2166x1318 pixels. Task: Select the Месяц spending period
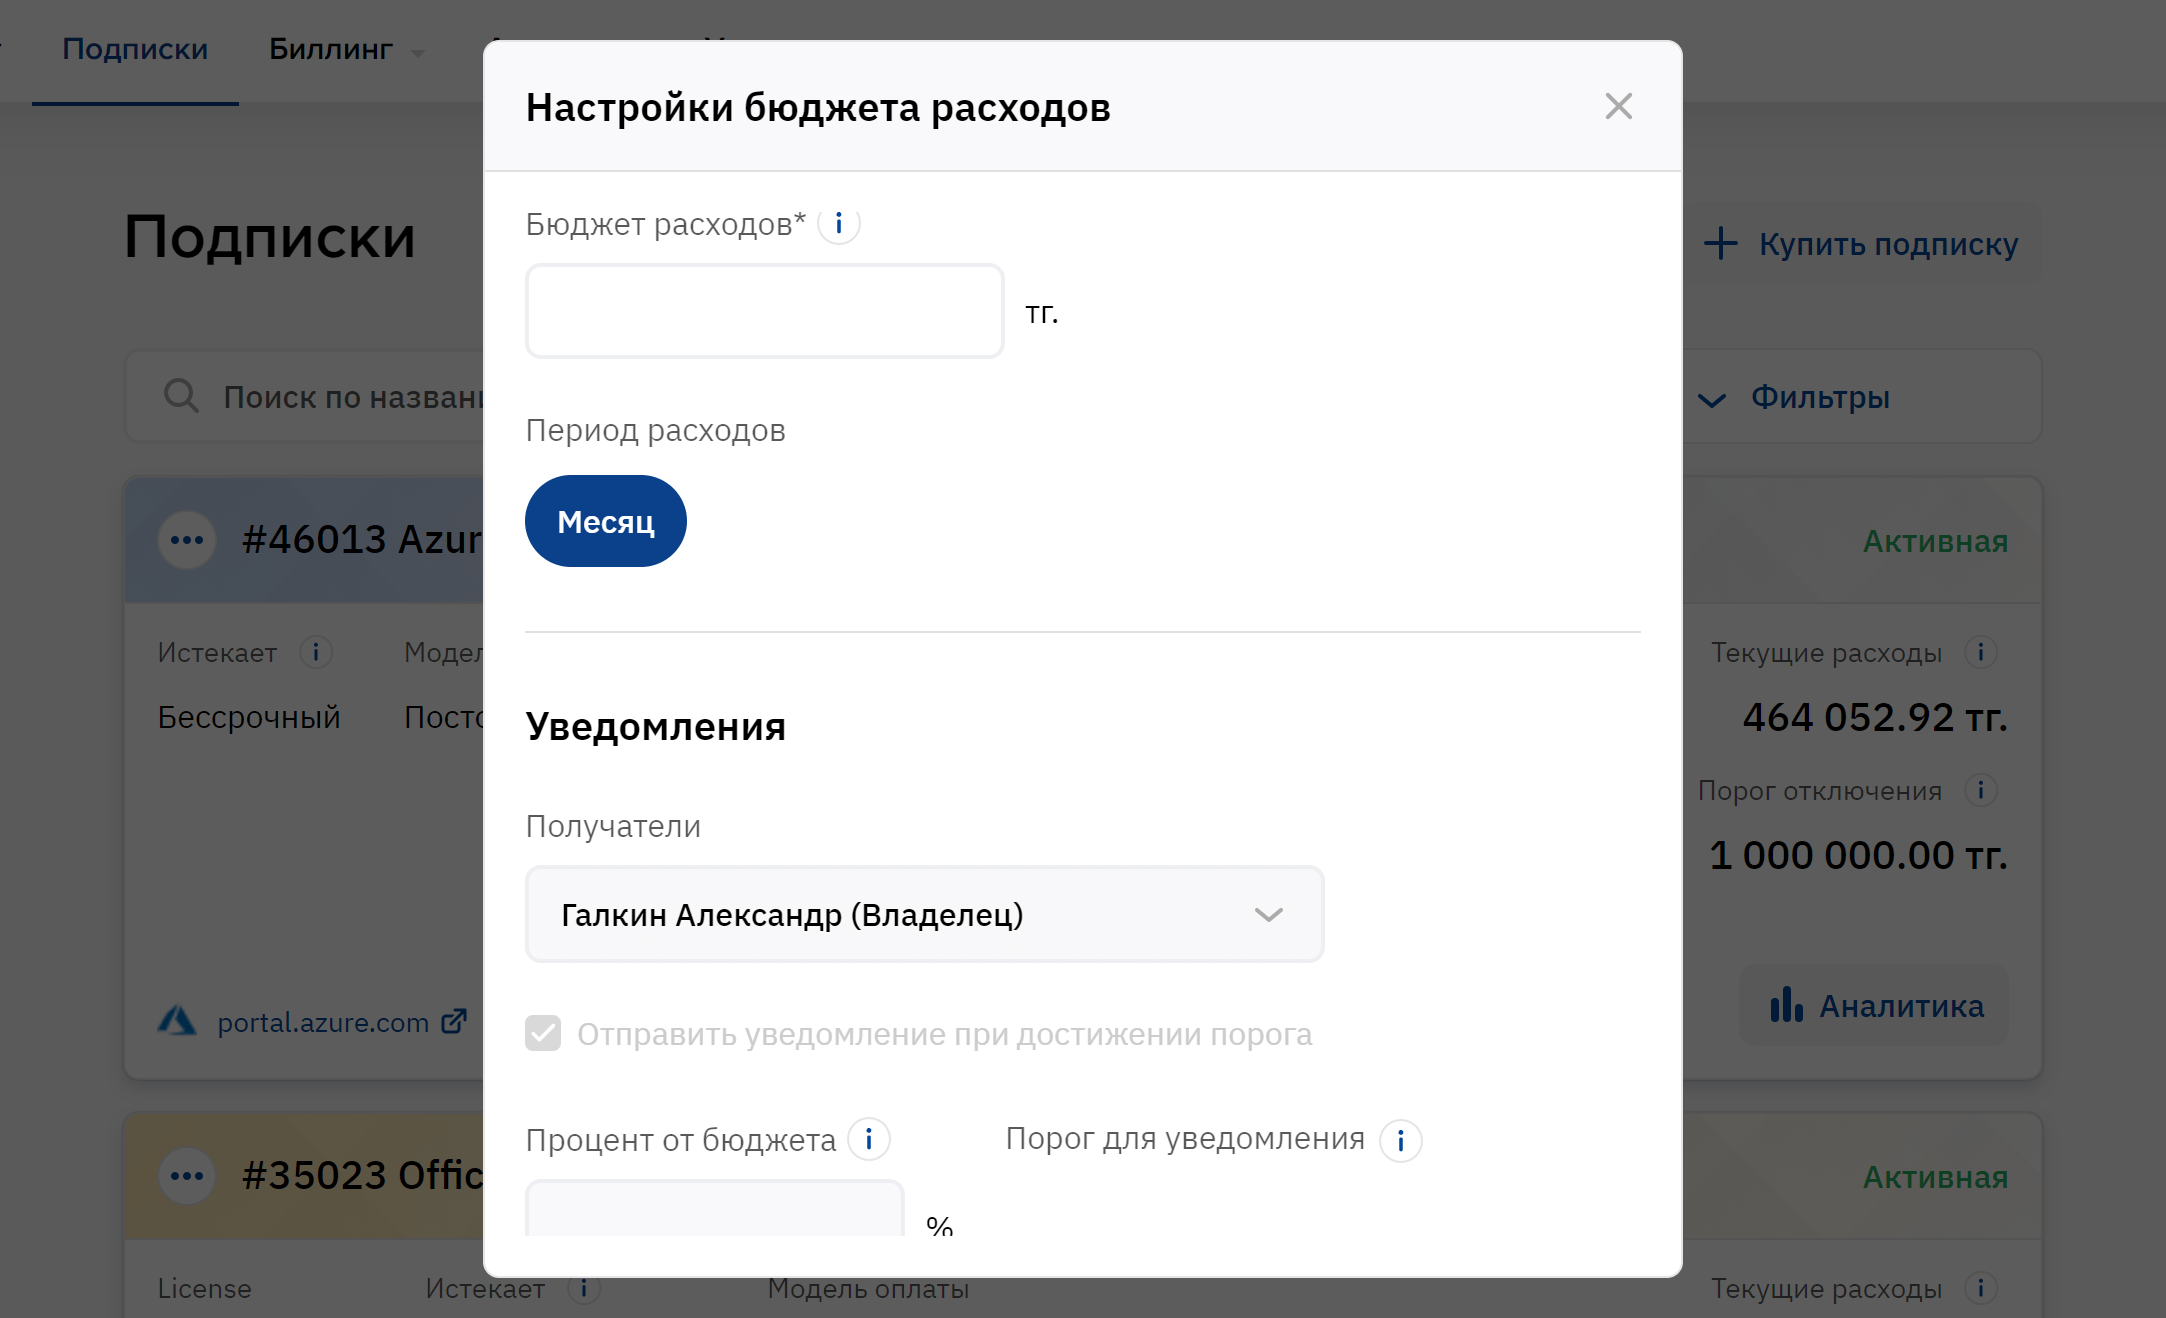click(605, 521)
